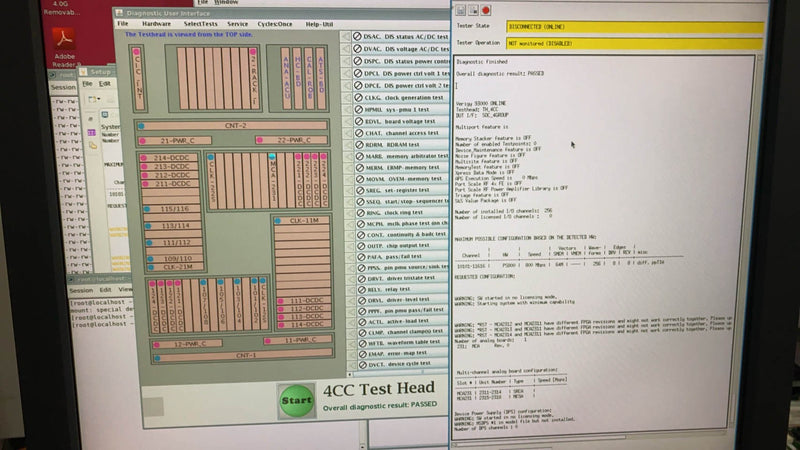Toggle the DSPC DIS status power control icon

358,61
